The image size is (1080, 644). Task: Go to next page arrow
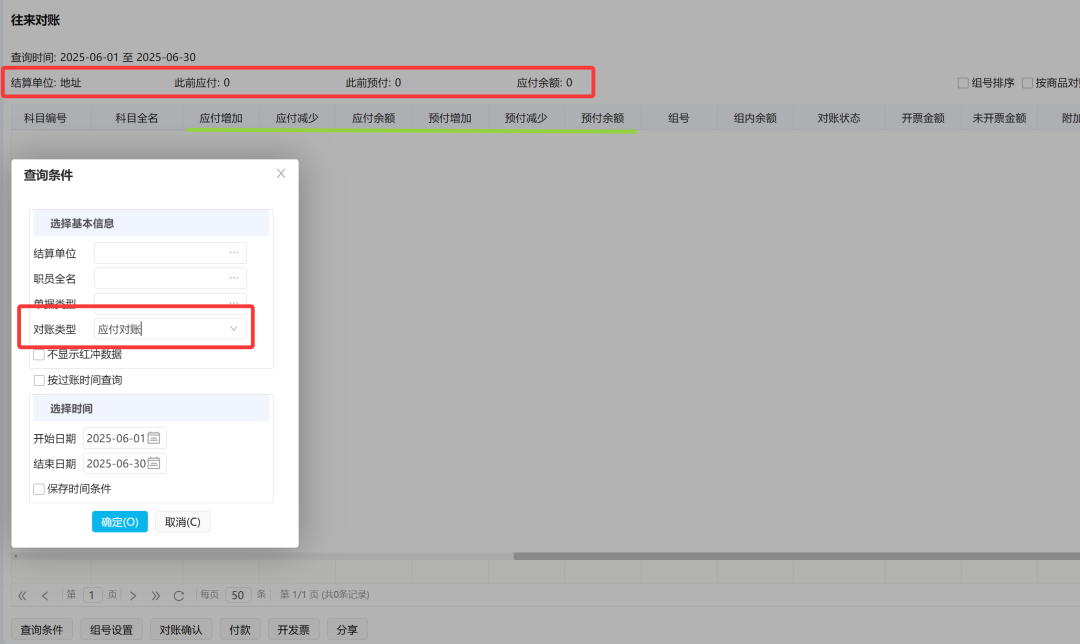pos(133,595)
